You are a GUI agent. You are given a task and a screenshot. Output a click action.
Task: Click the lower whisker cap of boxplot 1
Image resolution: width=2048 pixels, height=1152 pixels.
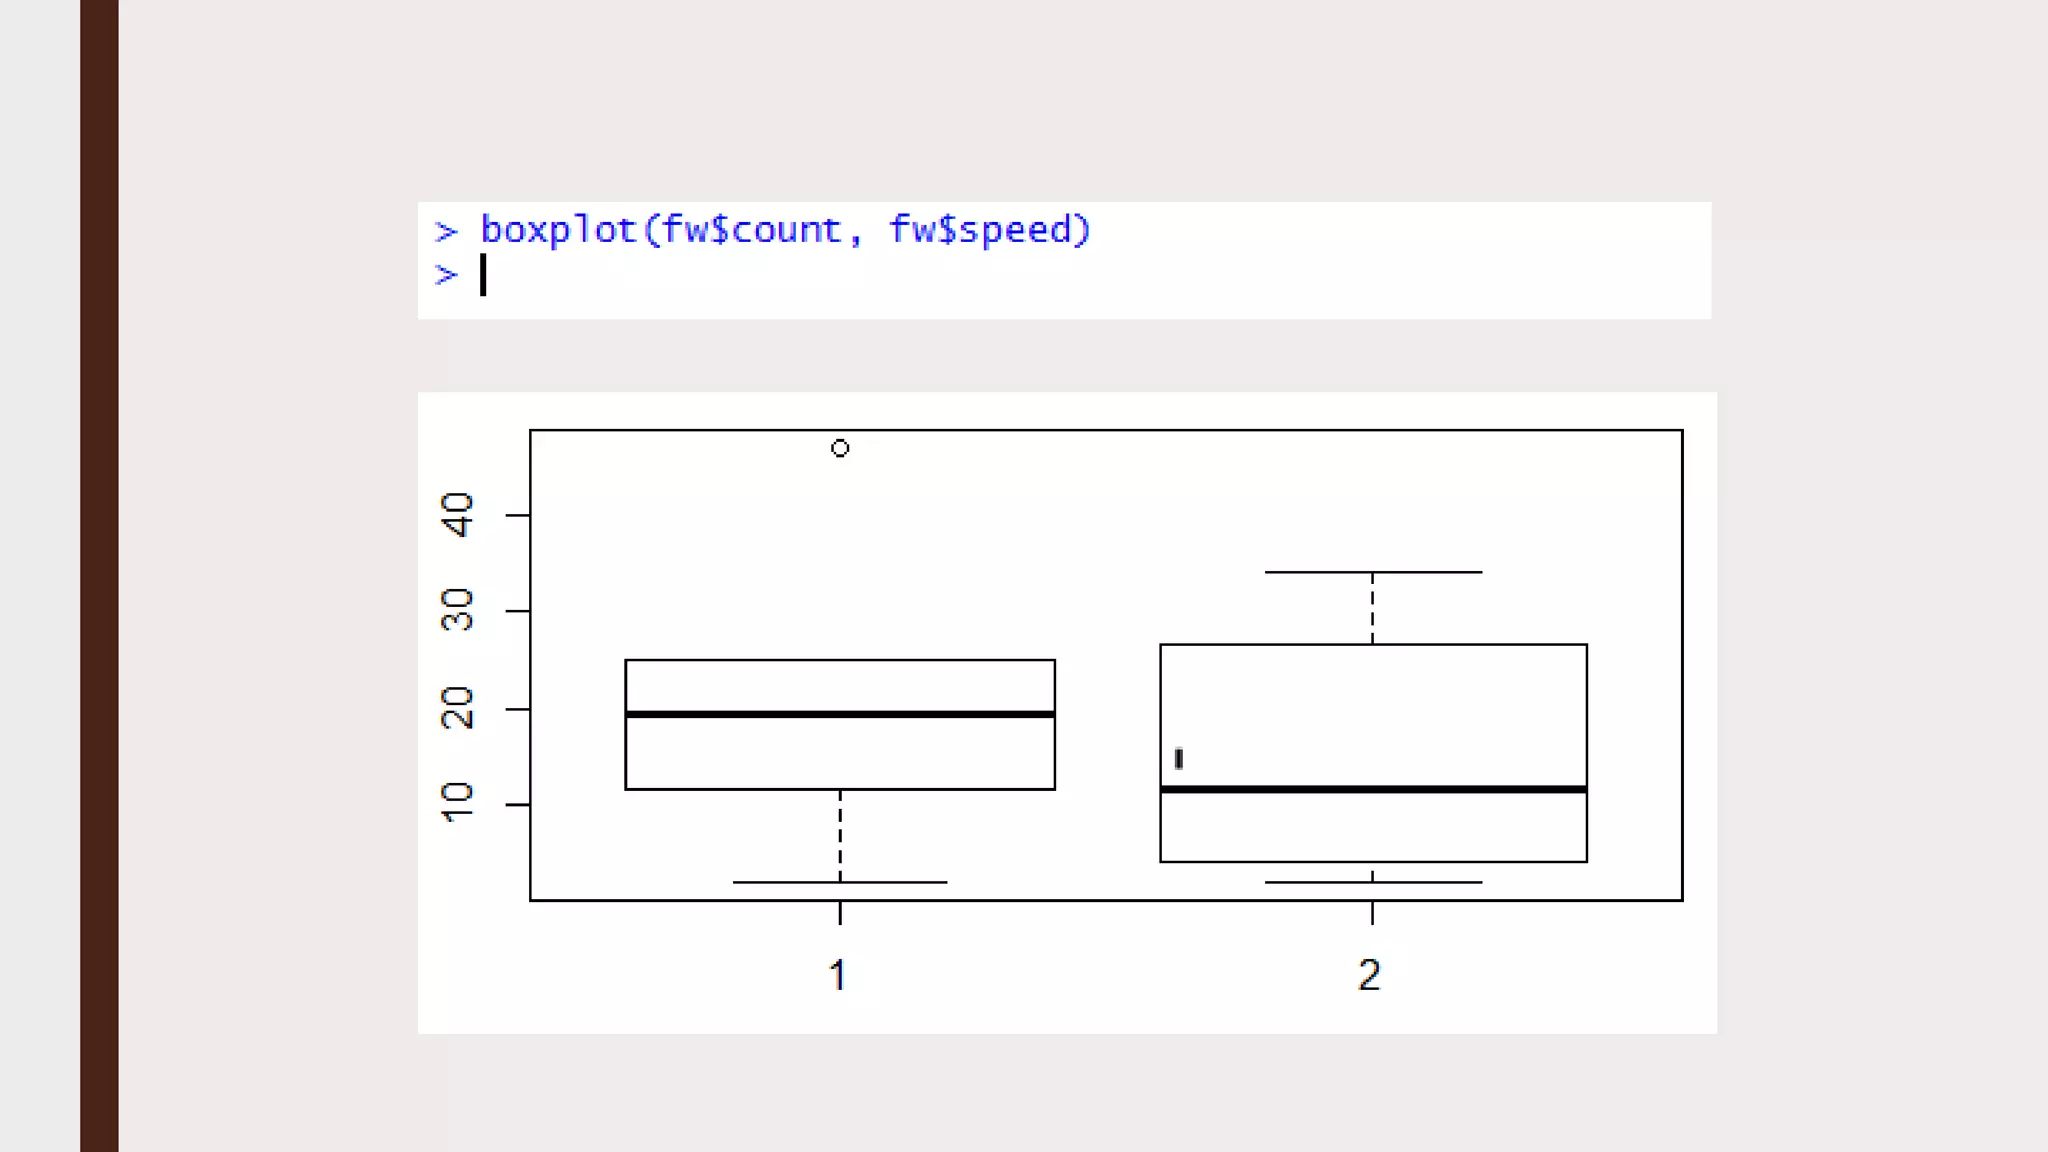tap(840, 882)
